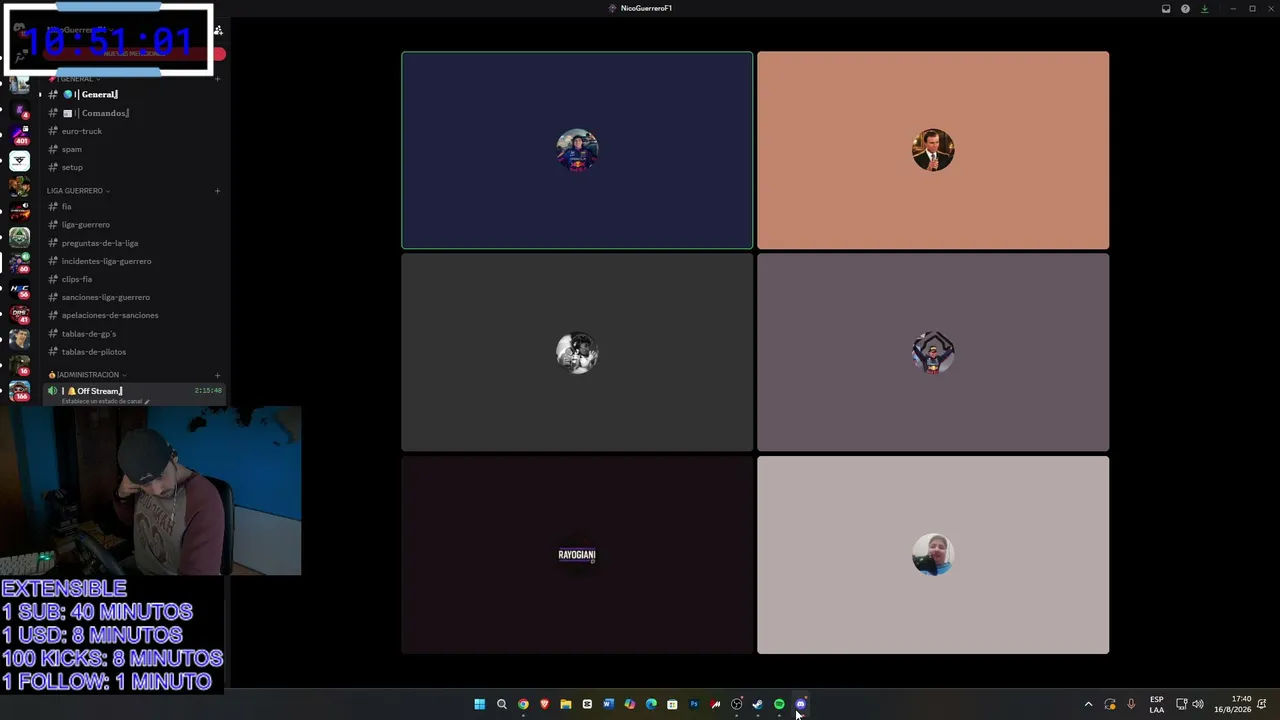
Task: Click the green Discord update download icon
Action: [x=1204, y=9]
